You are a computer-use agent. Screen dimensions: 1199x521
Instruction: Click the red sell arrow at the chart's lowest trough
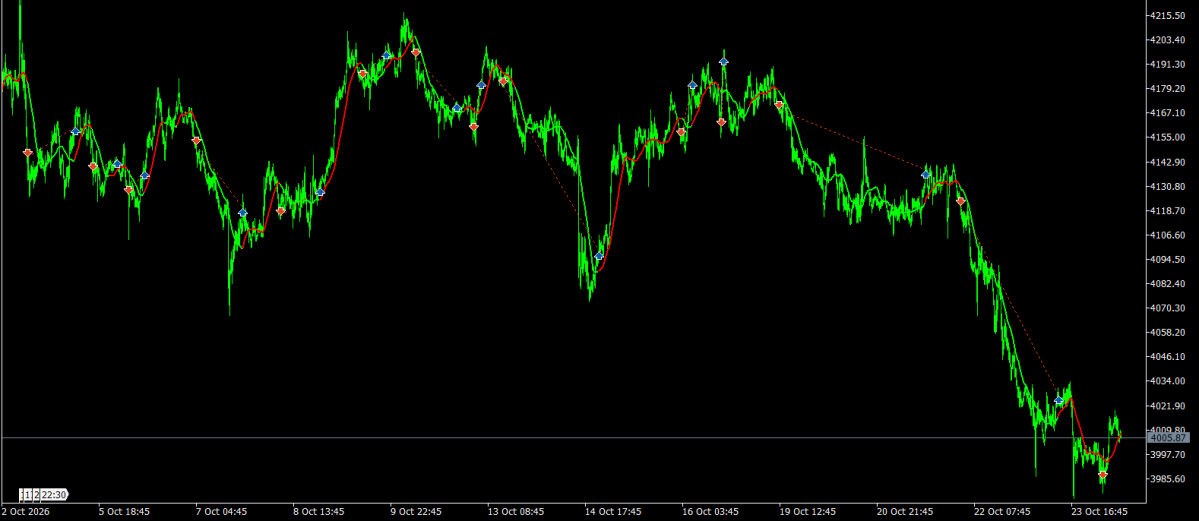tap(1103, 475)
